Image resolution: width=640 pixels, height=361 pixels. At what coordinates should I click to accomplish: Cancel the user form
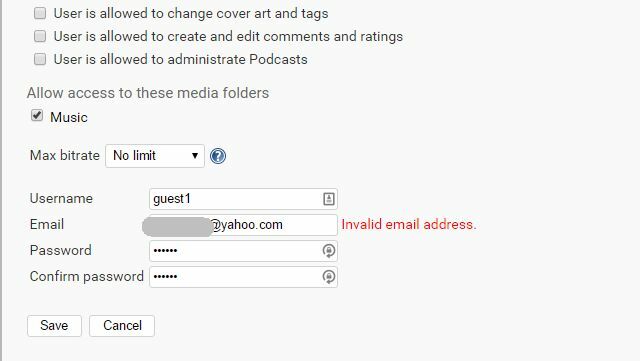click(122, 325)
